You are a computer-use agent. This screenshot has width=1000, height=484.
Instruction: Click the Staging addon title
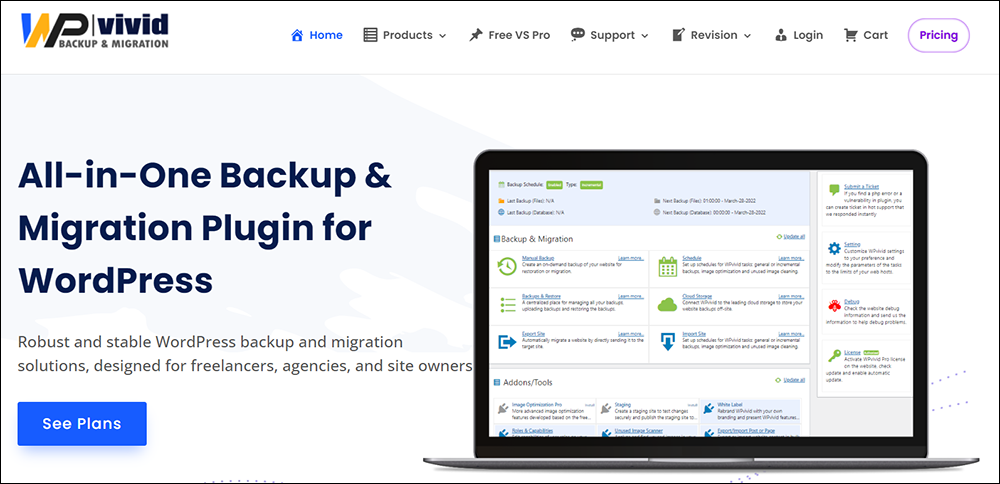pos(623,404)
